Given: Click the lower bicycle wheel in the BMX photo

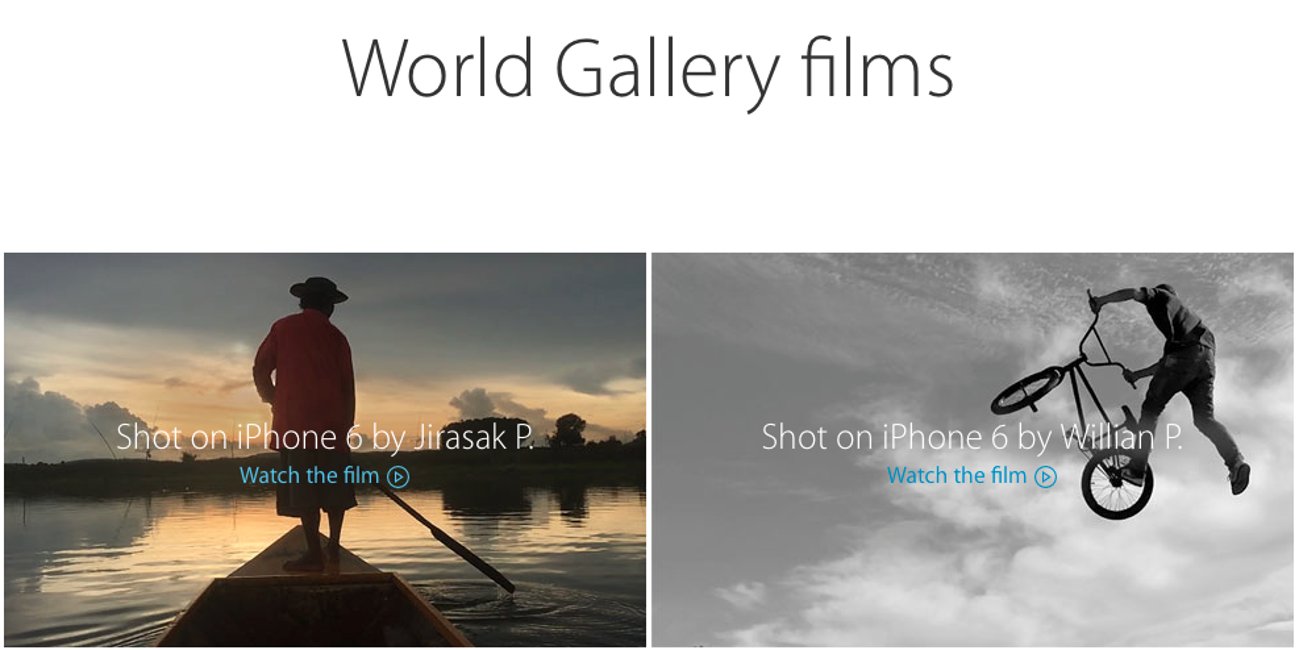Looking at the screenshot, I should click(1117, 484).
